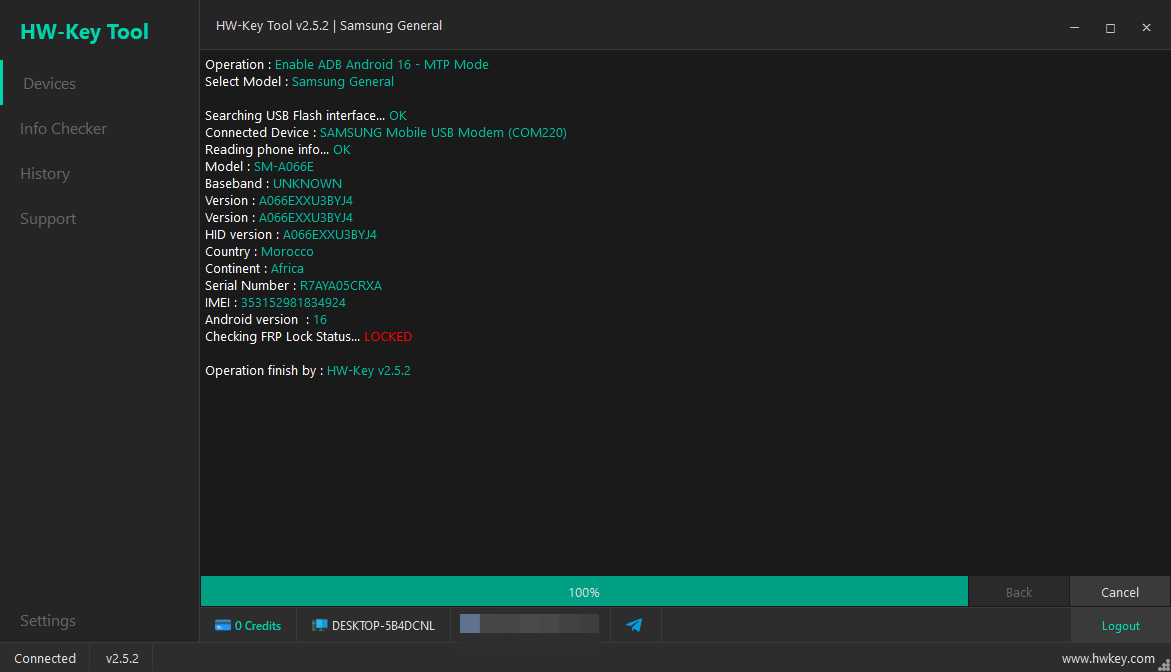Click the HW-Key Tool logo
This screenshot has height=672, width=1171.
point(84,31)
